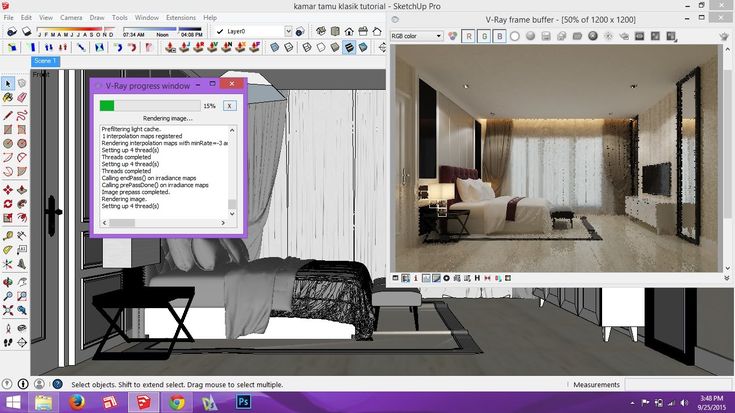The image size is (735, 413).
Task: Open the Extensions menu
Action: [x=180, y=17]
